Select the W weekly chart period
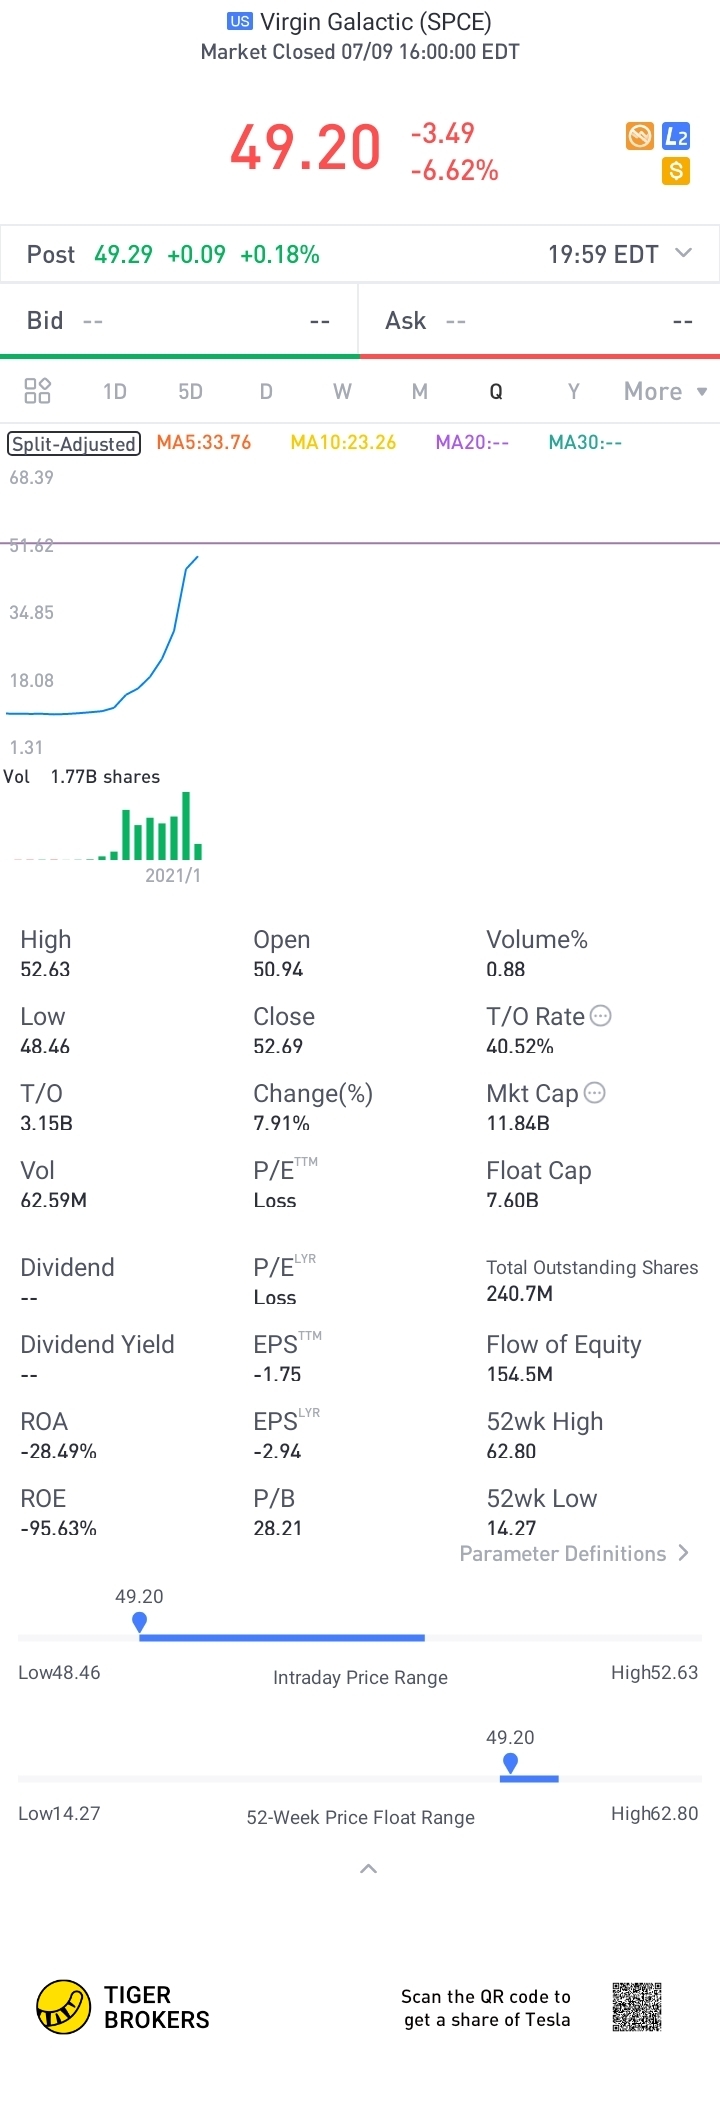 click(342, 391)
